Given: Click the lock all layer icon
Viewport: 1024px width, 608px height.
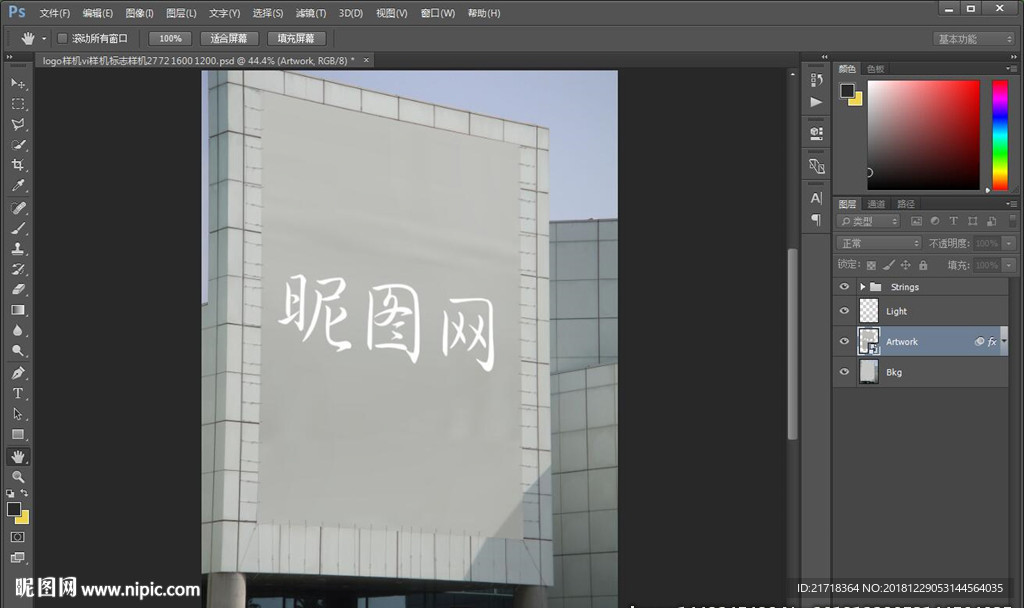Looking at the screenshot, I should [x=923, y=265].
